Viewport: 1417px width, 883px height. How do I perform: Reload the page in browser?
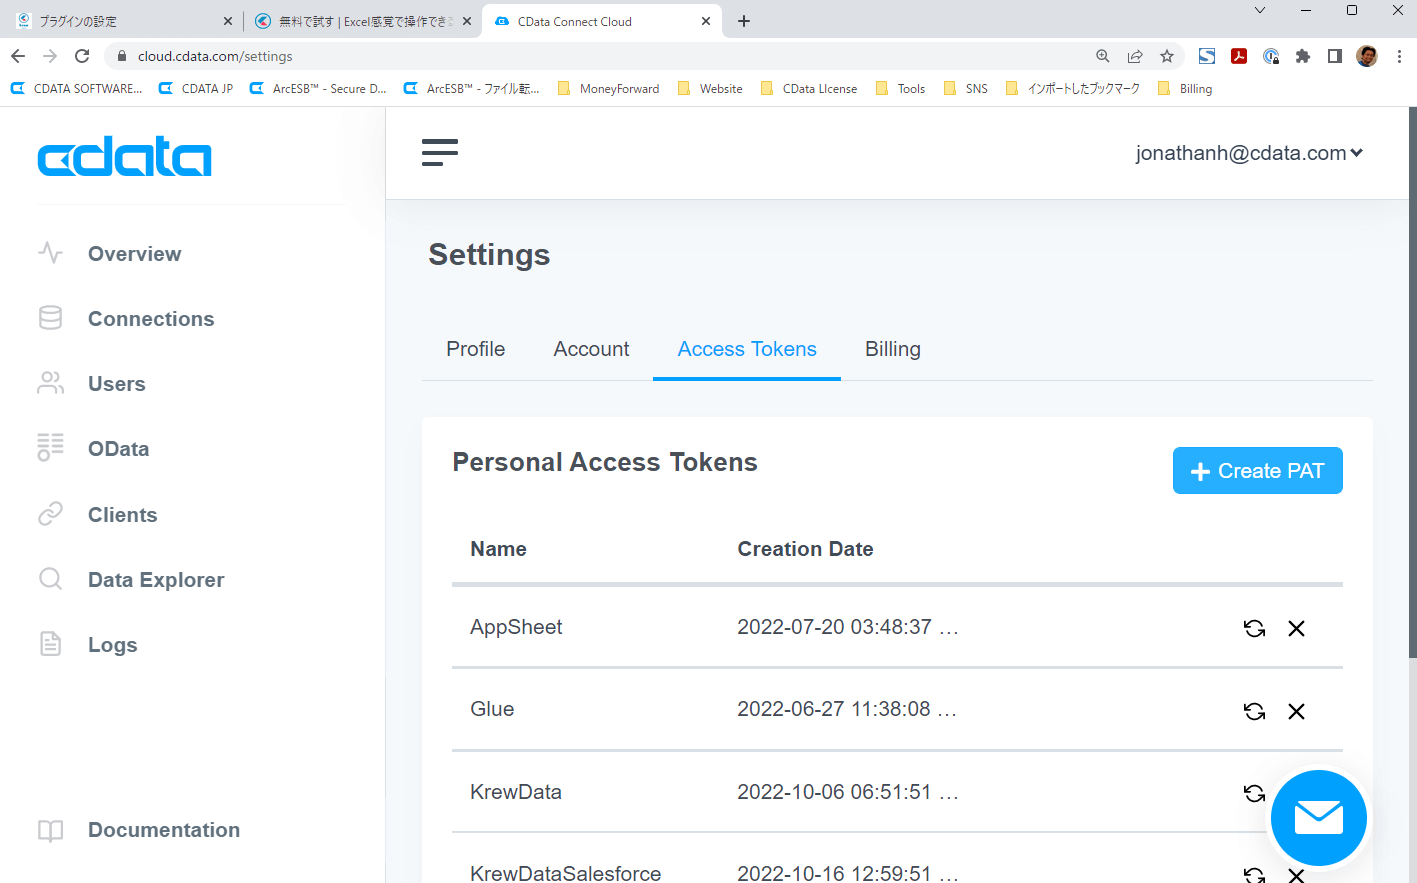(x=82, y=56)
